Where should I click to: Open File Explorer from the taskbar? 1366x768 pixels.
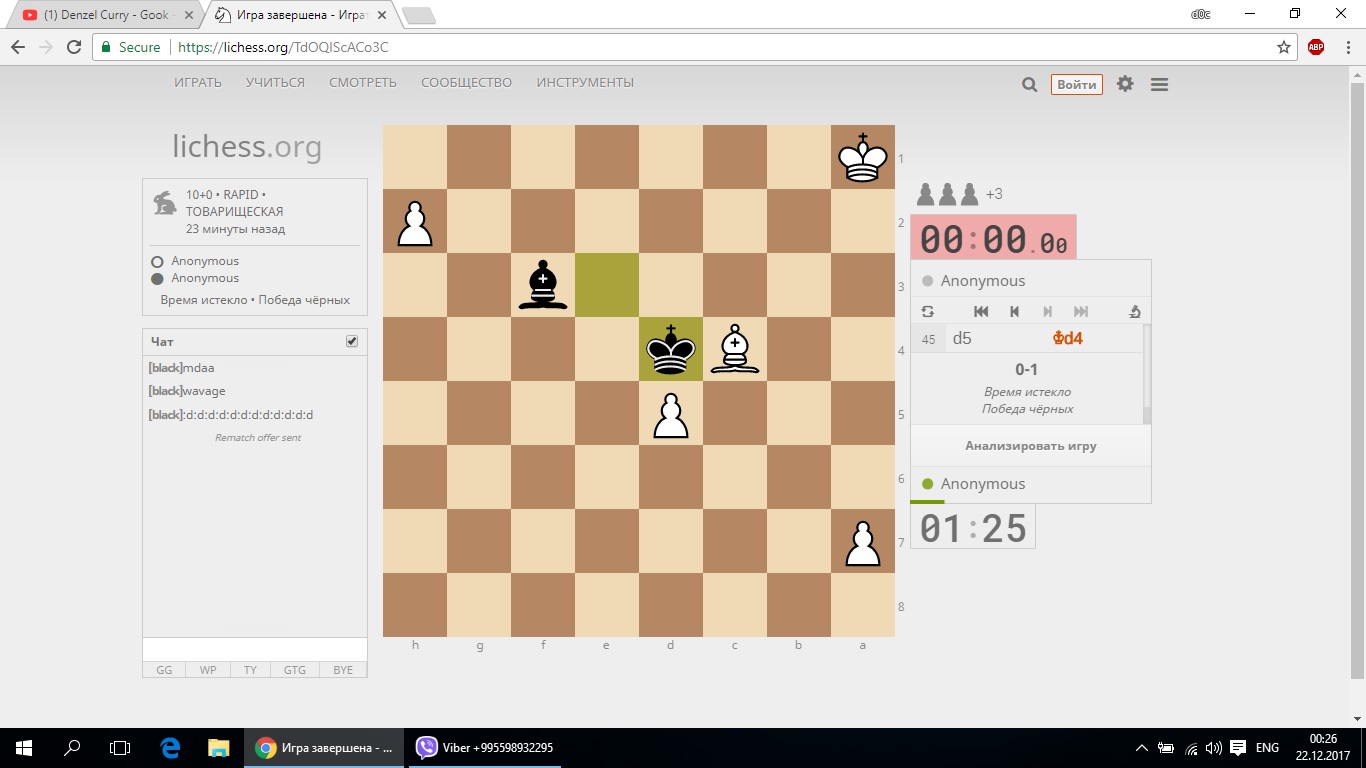coord(218,747)
